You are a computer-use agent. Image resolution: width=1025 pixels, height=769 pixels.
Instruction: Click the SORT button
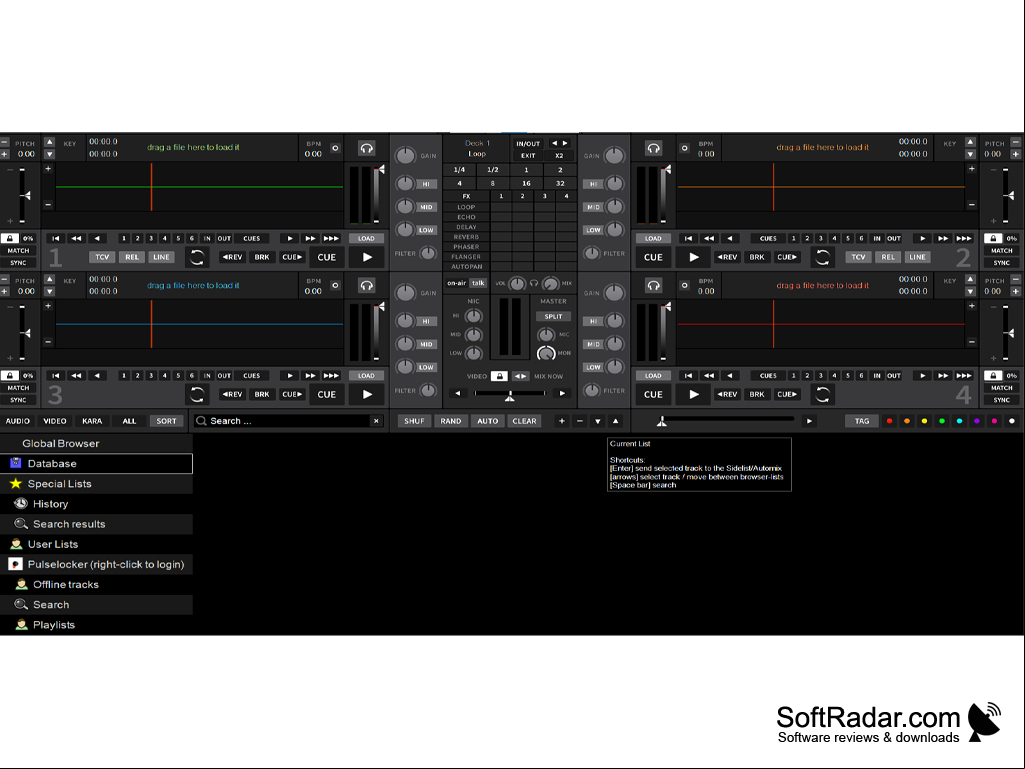(x=166, y=421)
